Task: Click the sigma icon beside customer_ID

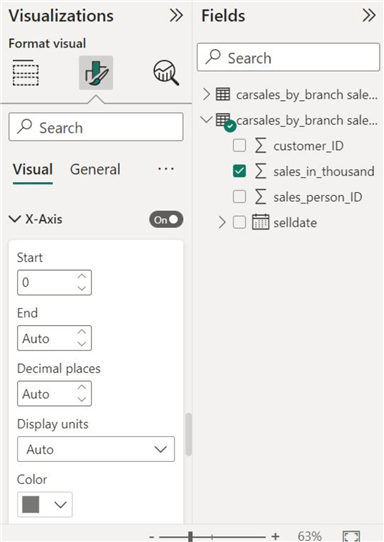Action: pos(260,146)
